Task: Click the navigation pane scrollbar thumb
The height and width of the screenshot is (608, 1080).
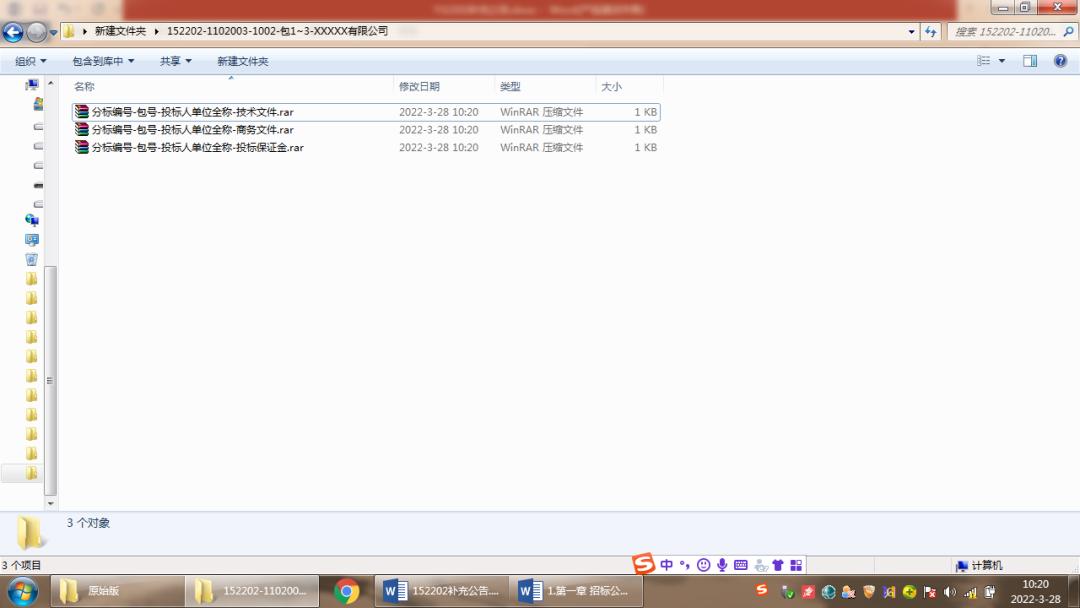Action: click(x=50, y=380)
